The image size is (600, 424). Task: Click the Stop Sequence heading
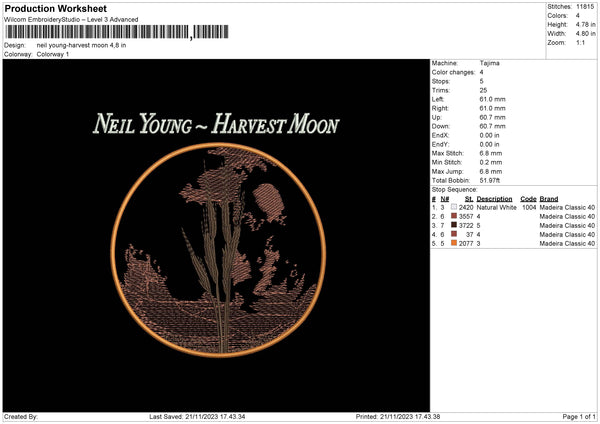coord(455,190)
